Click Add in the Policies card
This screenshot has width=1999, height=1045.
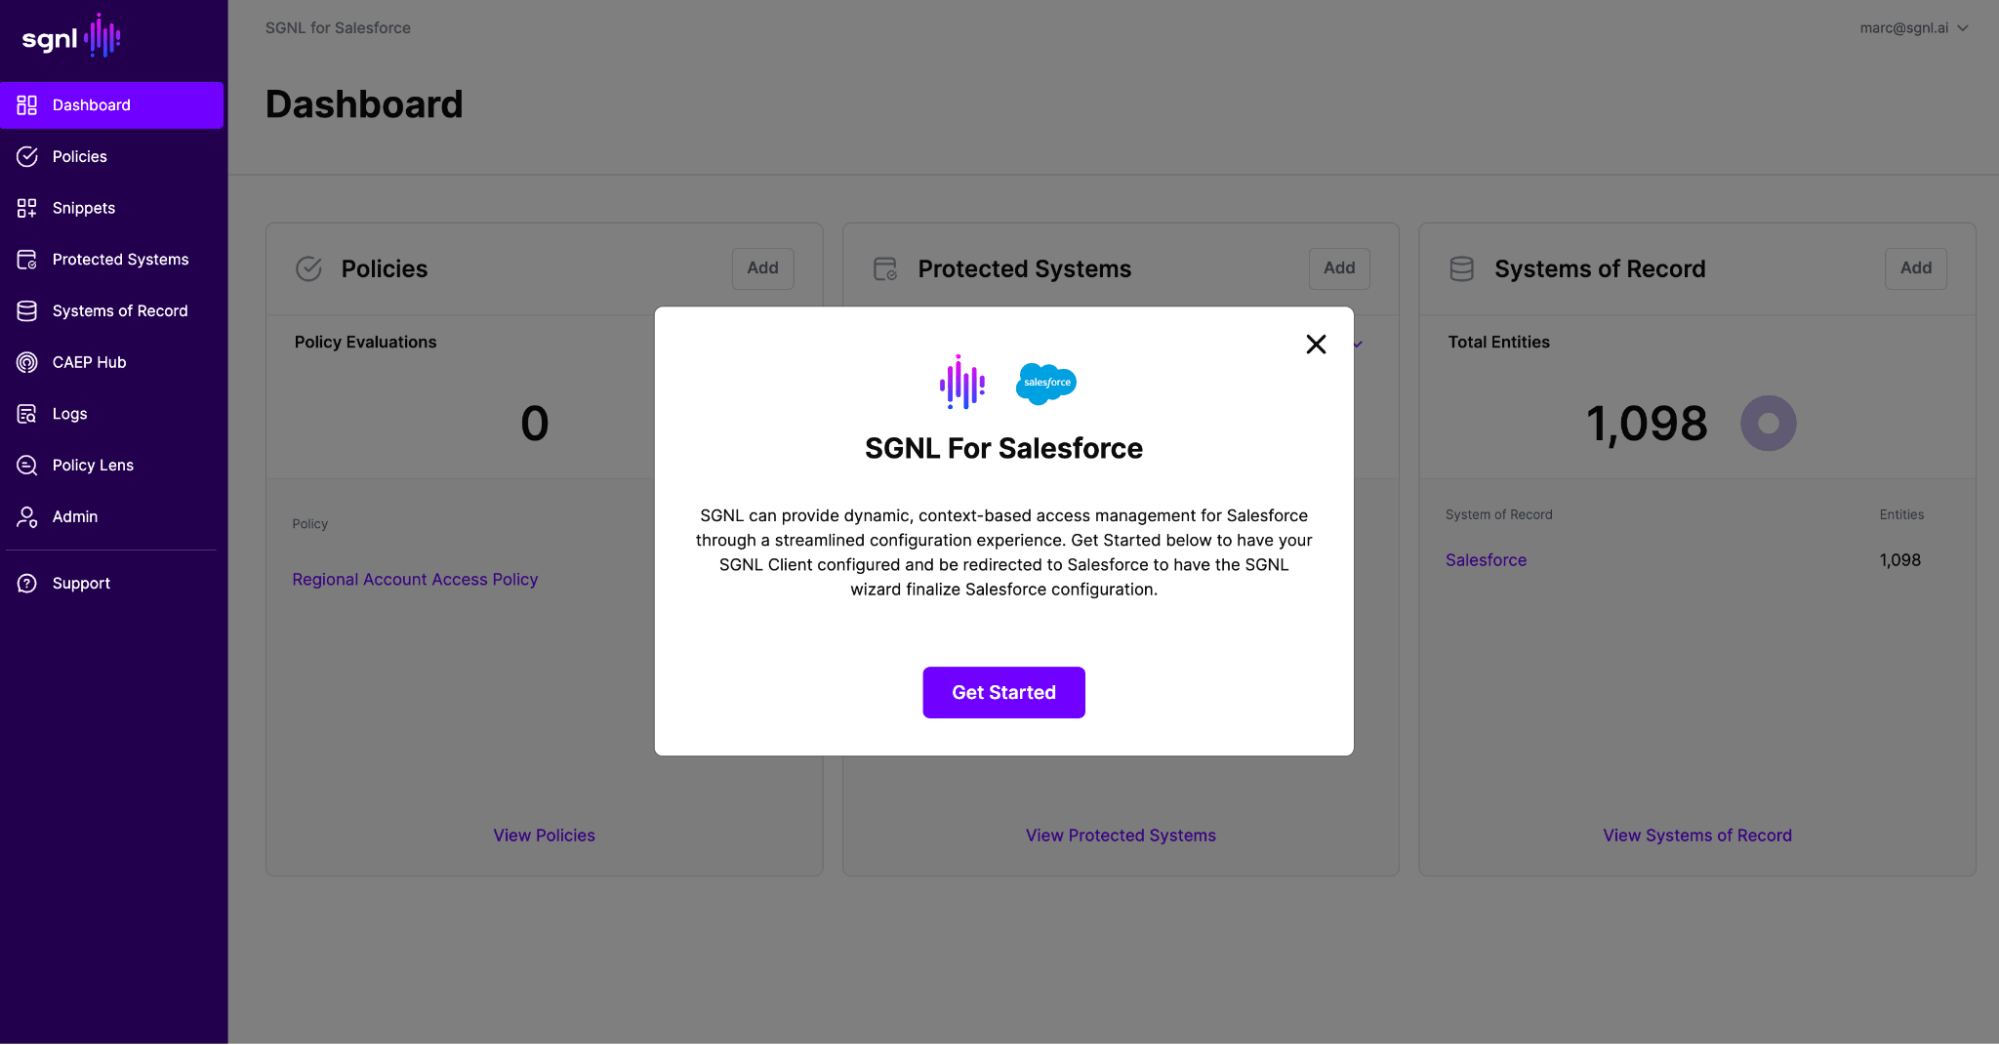click(762, 268)
